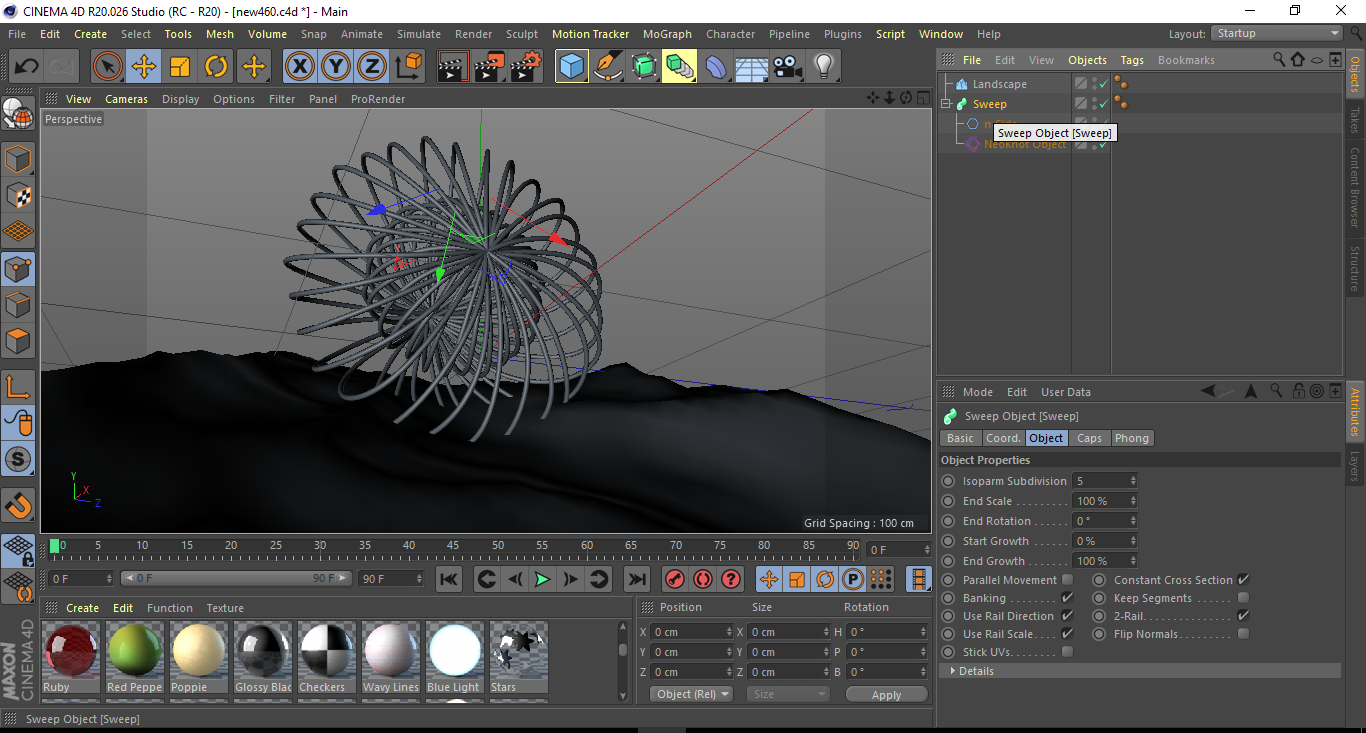This screenshot has height=733, width=1366.
Task: Select the Rotate tool
Action: pos(216,67)
